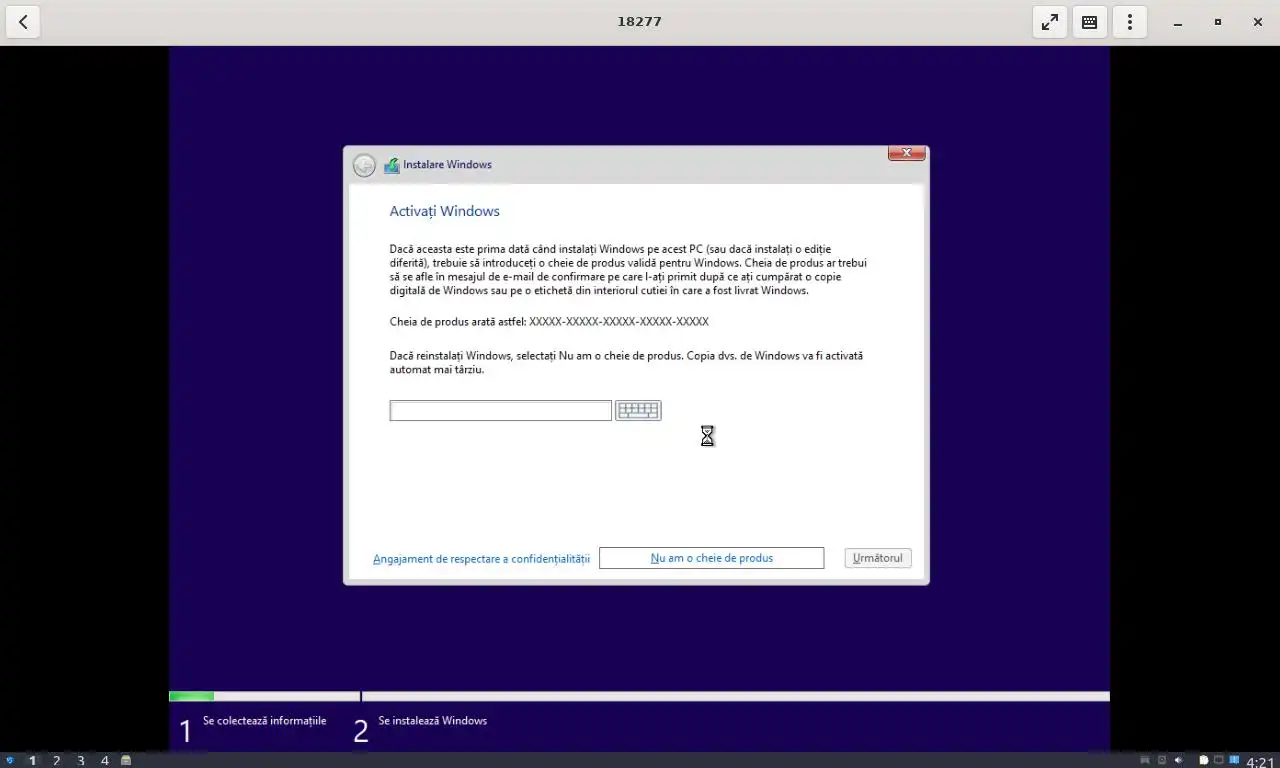This screenshot has width=1280, height=768.
Task: Open Angajament de respectare a confidențialității link
Action: point(481,559)
